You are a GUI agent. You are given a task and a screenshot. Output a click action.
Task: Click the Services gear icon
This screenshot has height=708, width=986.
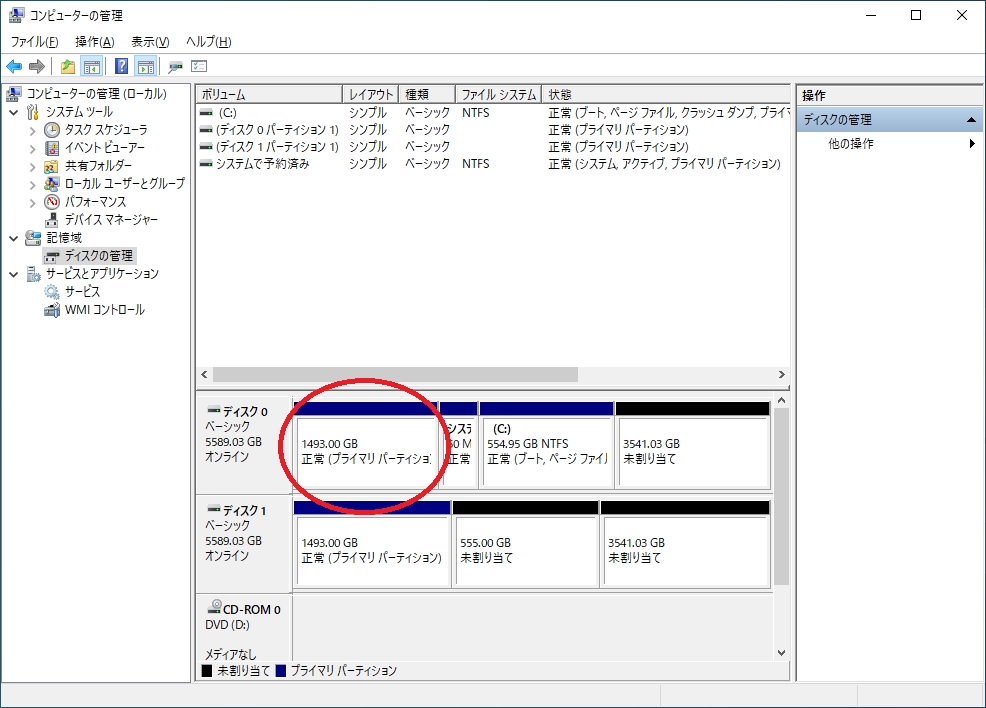click(x=52, y=292)
